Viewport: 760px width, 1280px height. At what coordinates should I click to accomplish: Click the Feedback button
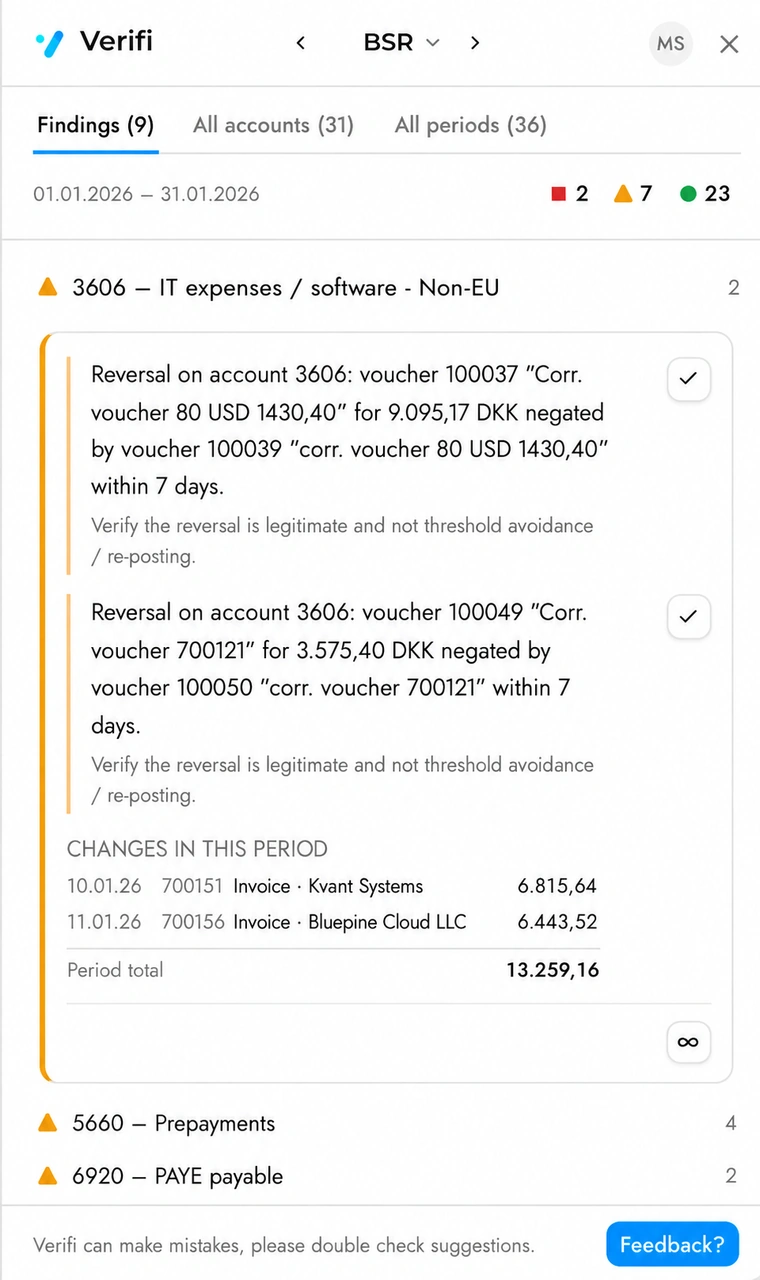pyautogui.click(x=672, y=1245)
